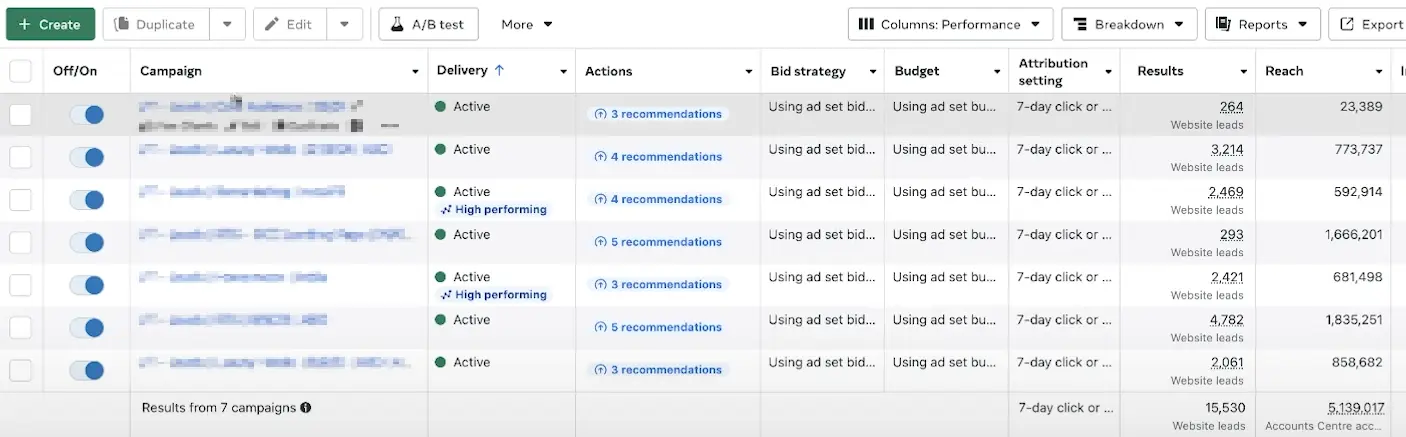Click the Reports icon in toolbar
Image resolution: width=1406 pixels, height=437 pixels.
click(1223, 24)
